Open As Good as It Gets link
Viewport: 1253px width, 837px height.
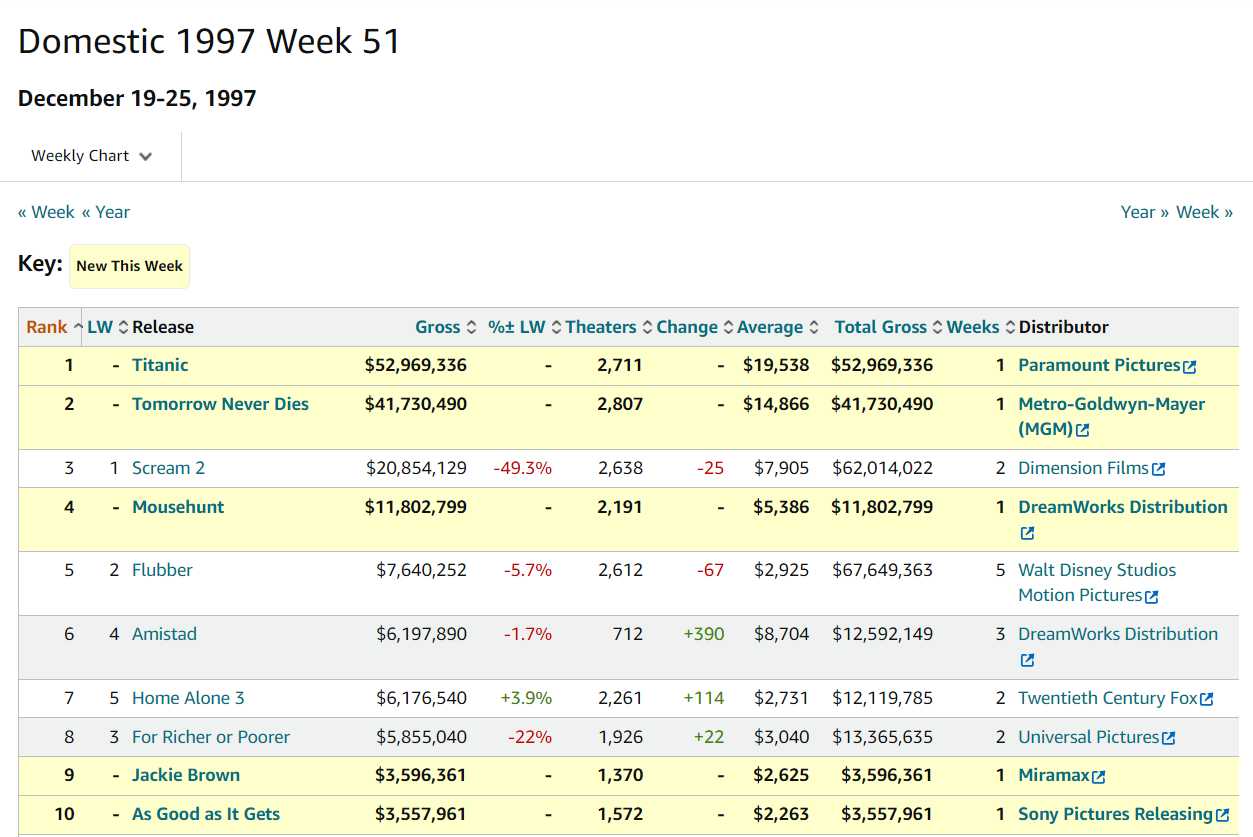click(x=206, y=814)
